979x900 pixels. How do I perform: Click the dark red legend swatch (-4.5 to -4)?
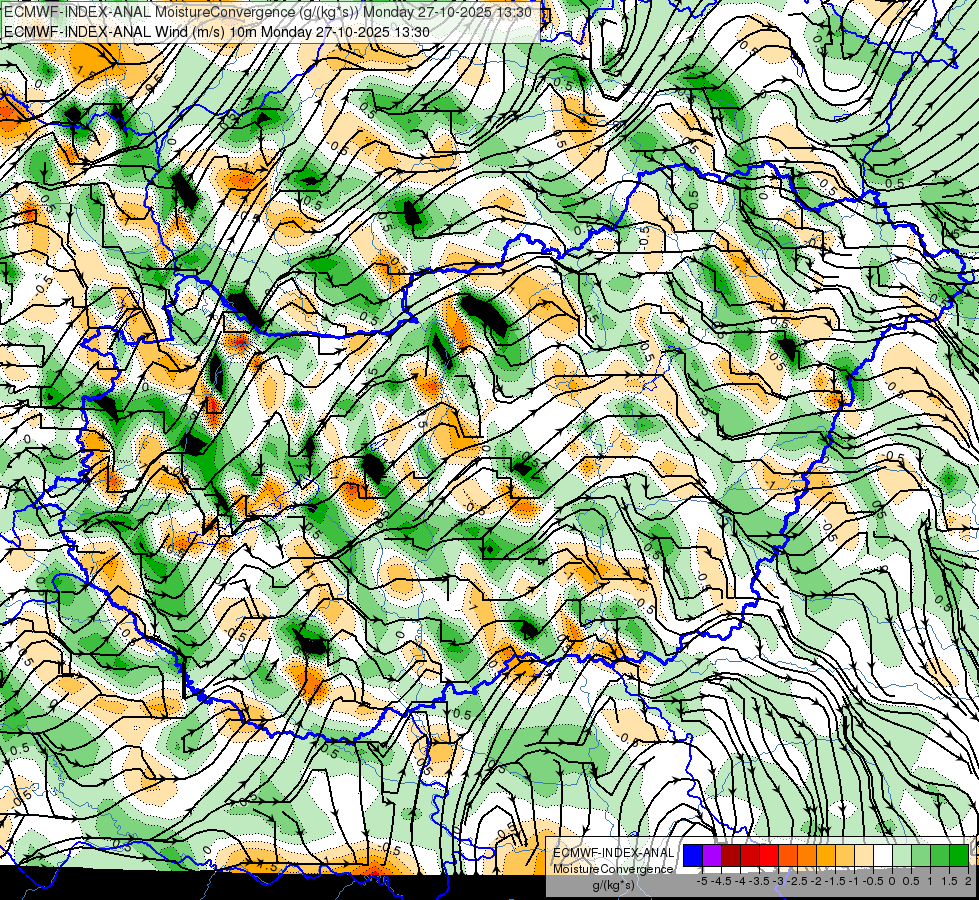point(731,855)
